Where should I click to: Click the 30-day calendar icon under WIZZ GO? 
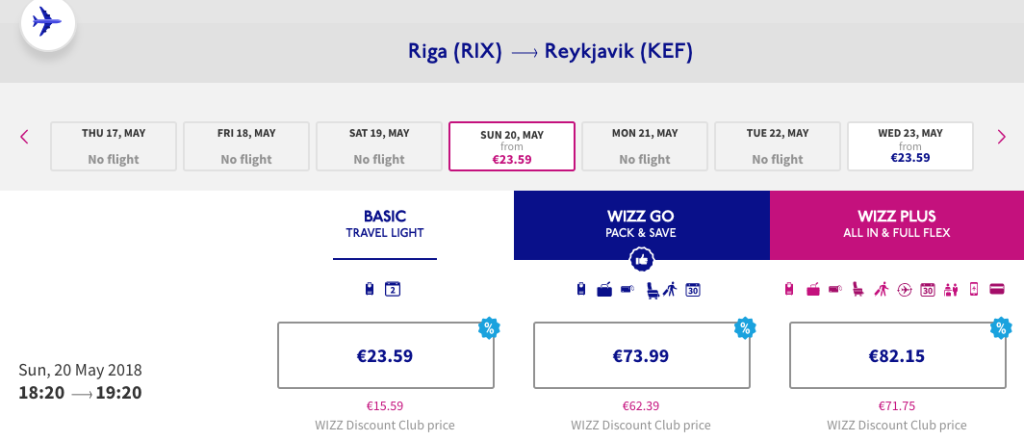point(692,290)
